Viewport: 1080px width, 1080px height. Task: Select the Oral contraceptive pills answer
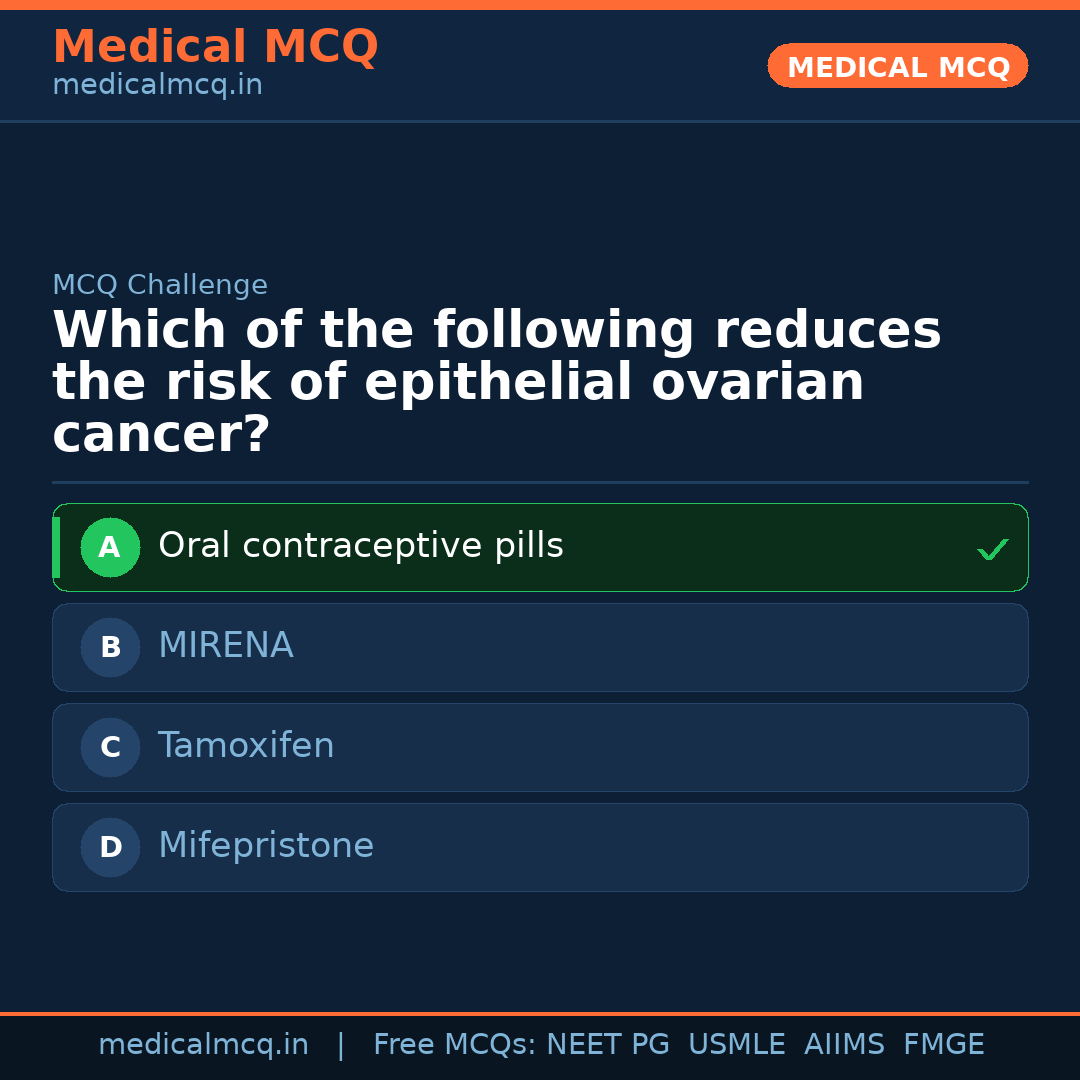(x=361, y=546)
